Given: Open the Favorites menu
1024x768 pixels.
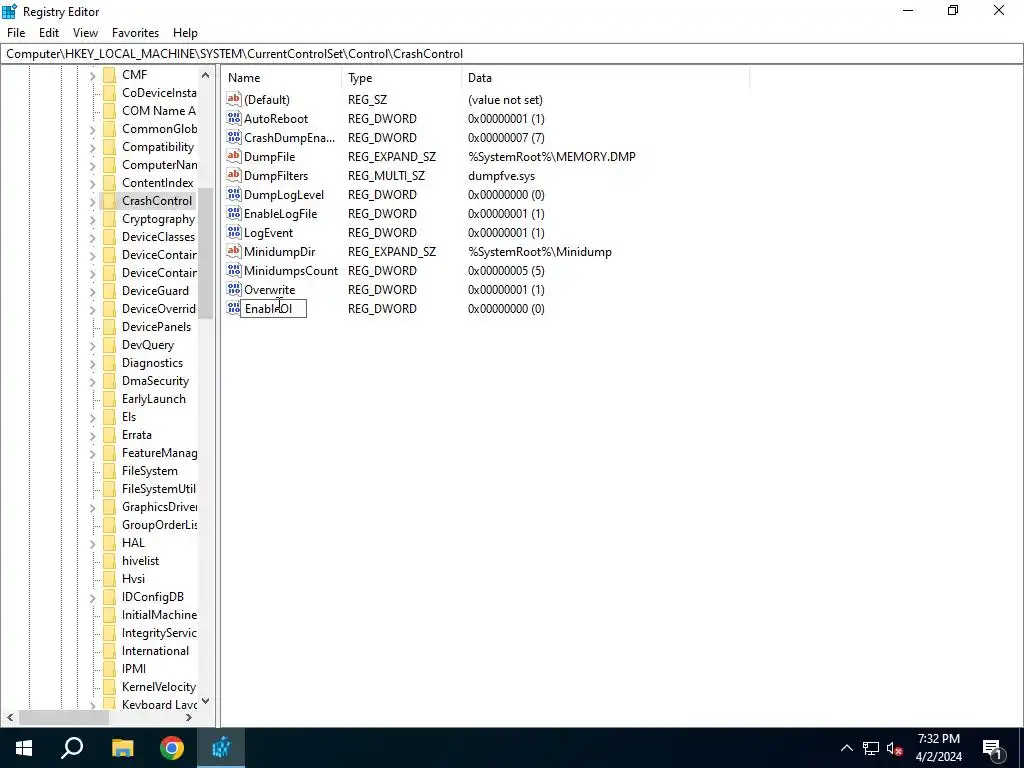Looking at the screenshot, I should [135, 33].
